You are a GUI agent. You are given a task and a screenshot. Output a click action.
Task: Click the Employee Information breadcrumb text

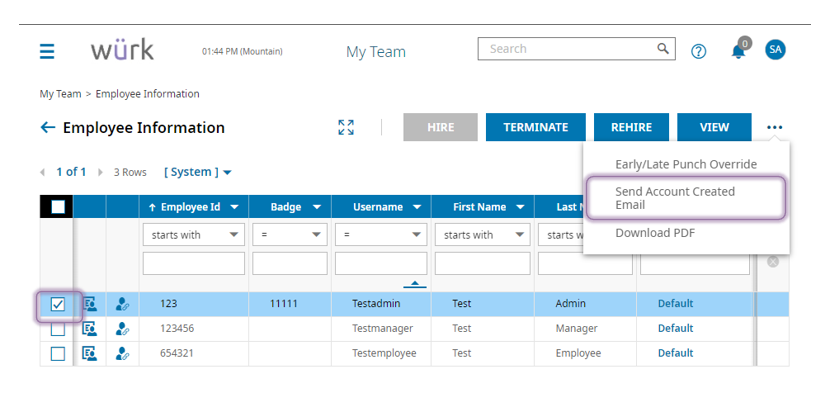click(147, 94)
